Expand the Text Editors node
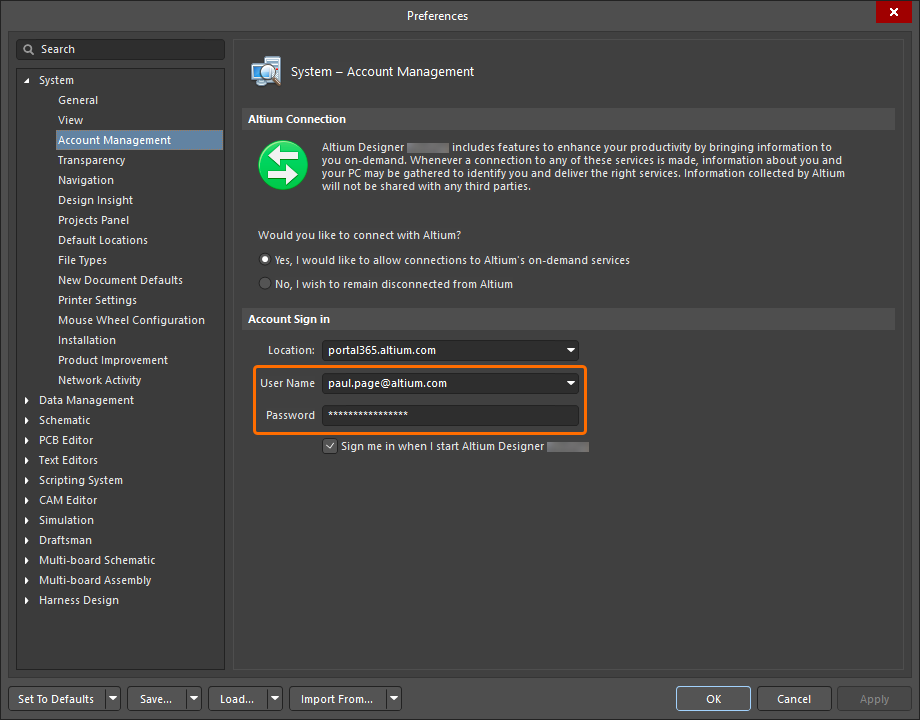920x720 pixels. (26, 460)
